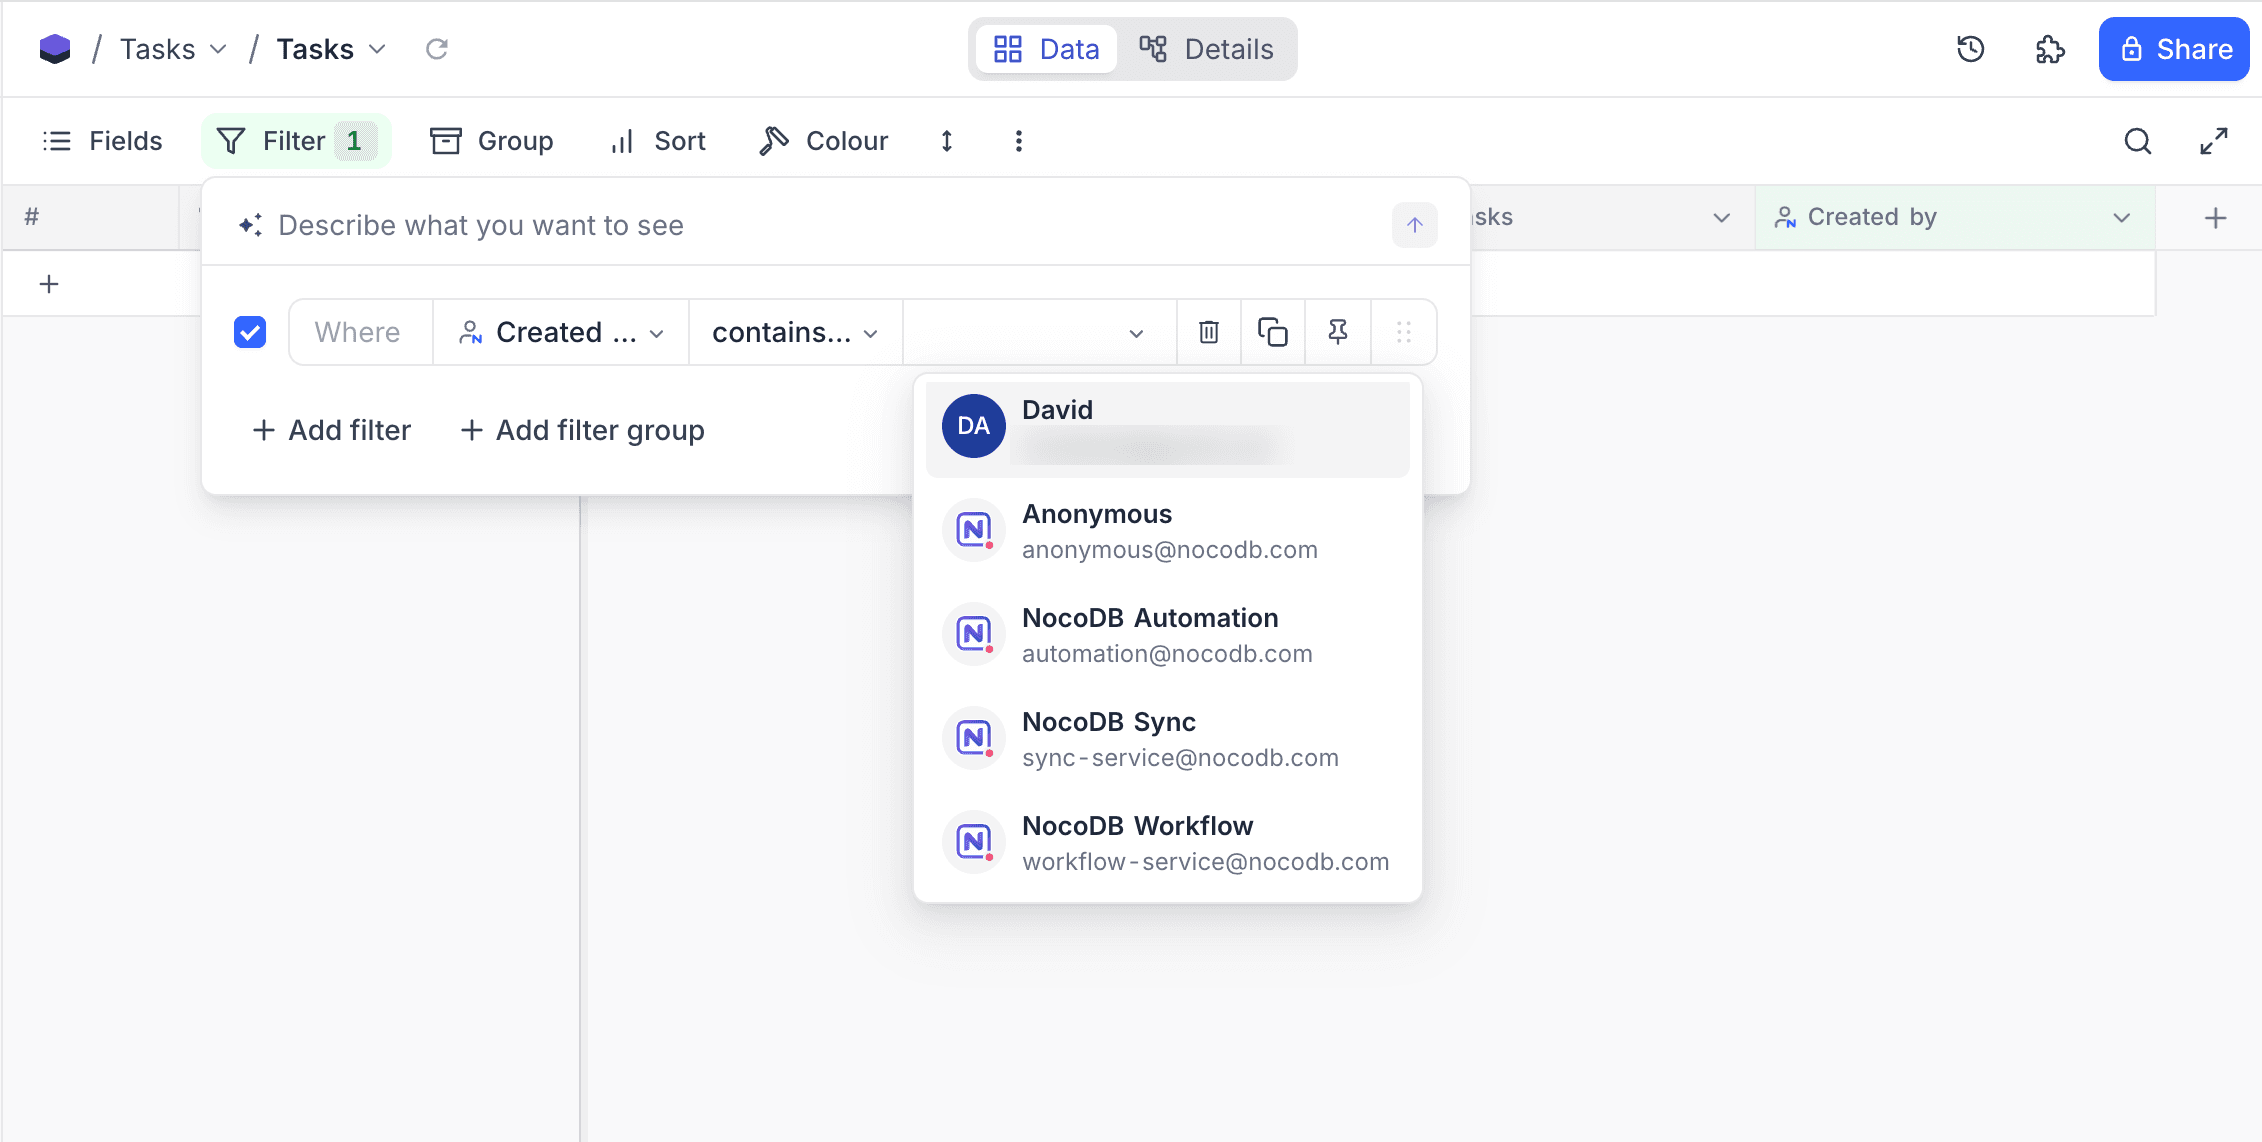
Task: Click Add filter group
Action: click(x=583, y=430)
